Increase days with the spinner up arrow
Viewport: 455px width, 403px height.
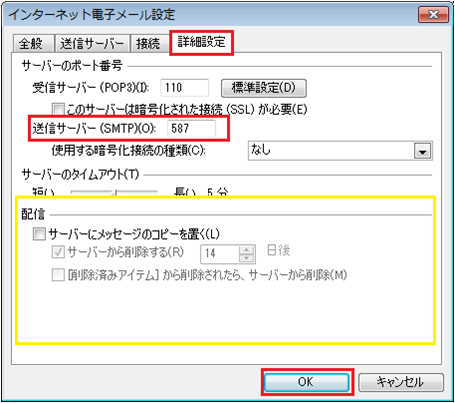coord(247,250)
